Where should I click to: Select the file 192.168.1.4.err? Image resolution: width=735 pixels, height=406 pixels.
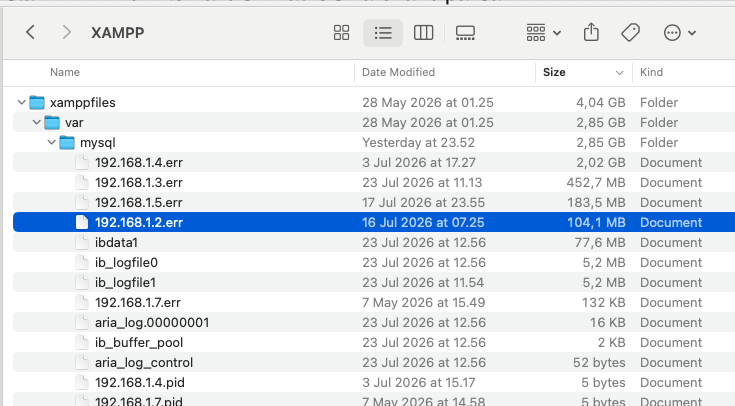[374, 163]
